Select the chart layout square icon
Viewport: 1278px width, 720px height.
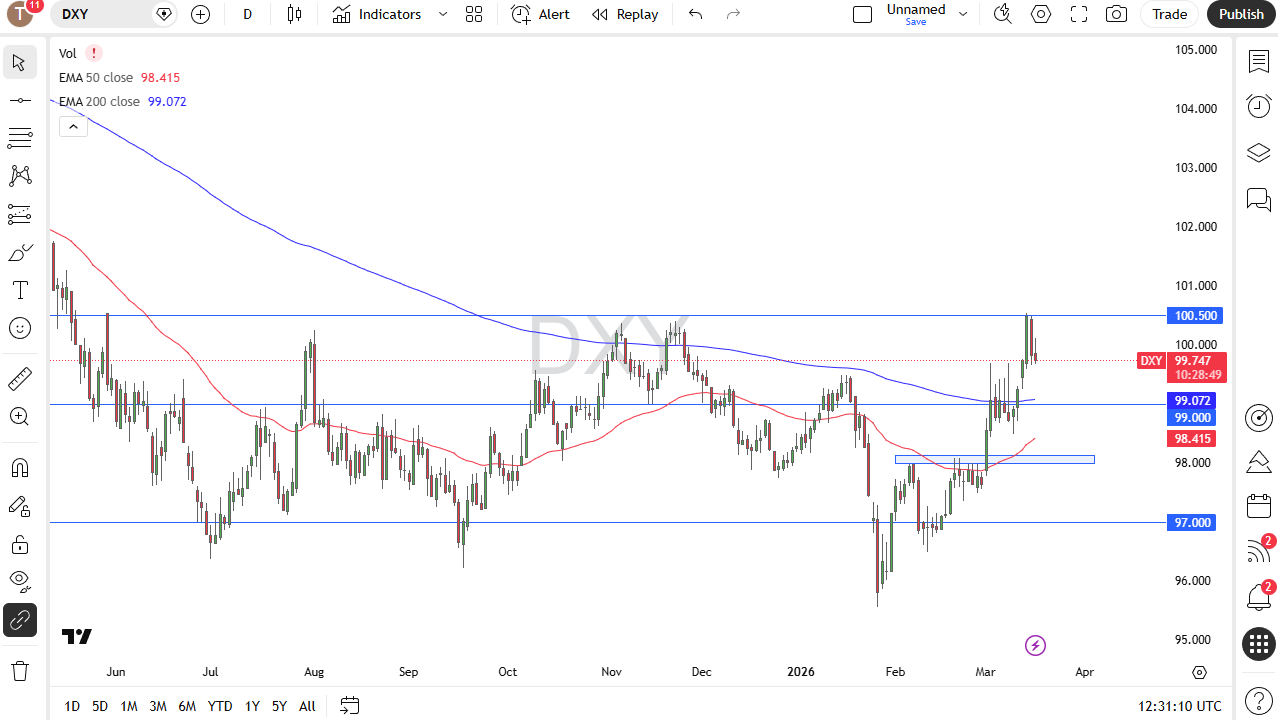862,14
